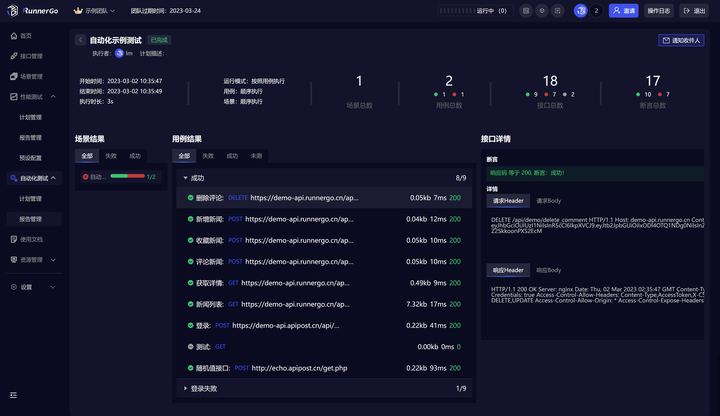Expand the 资源管理 sidebar chevron
The width and height of the screenshot is (720, 416).
[53, 260]
